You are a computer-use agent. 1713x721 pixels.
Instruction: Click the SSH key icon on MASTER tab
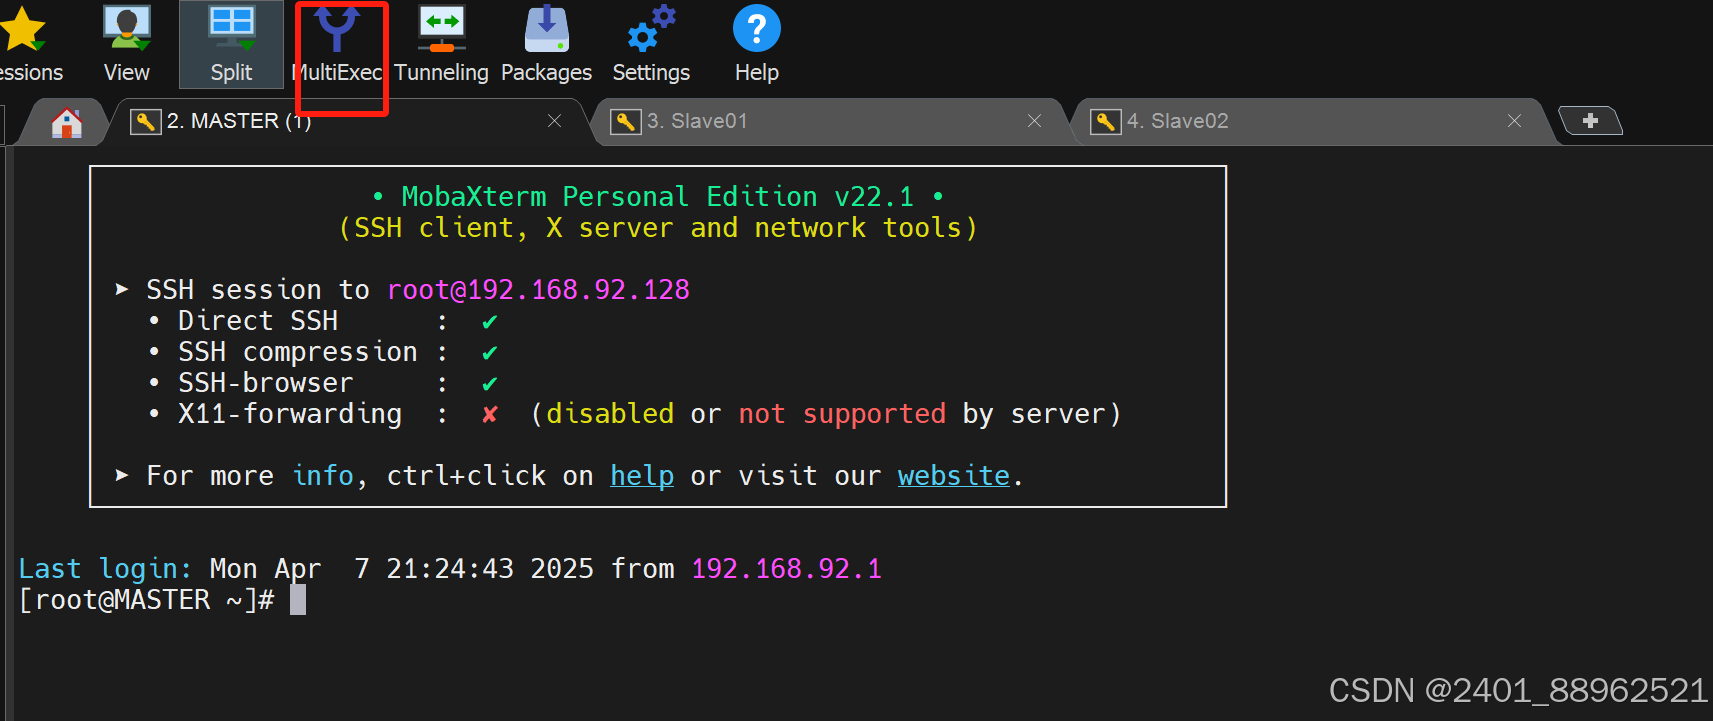(x=146, y=122)
